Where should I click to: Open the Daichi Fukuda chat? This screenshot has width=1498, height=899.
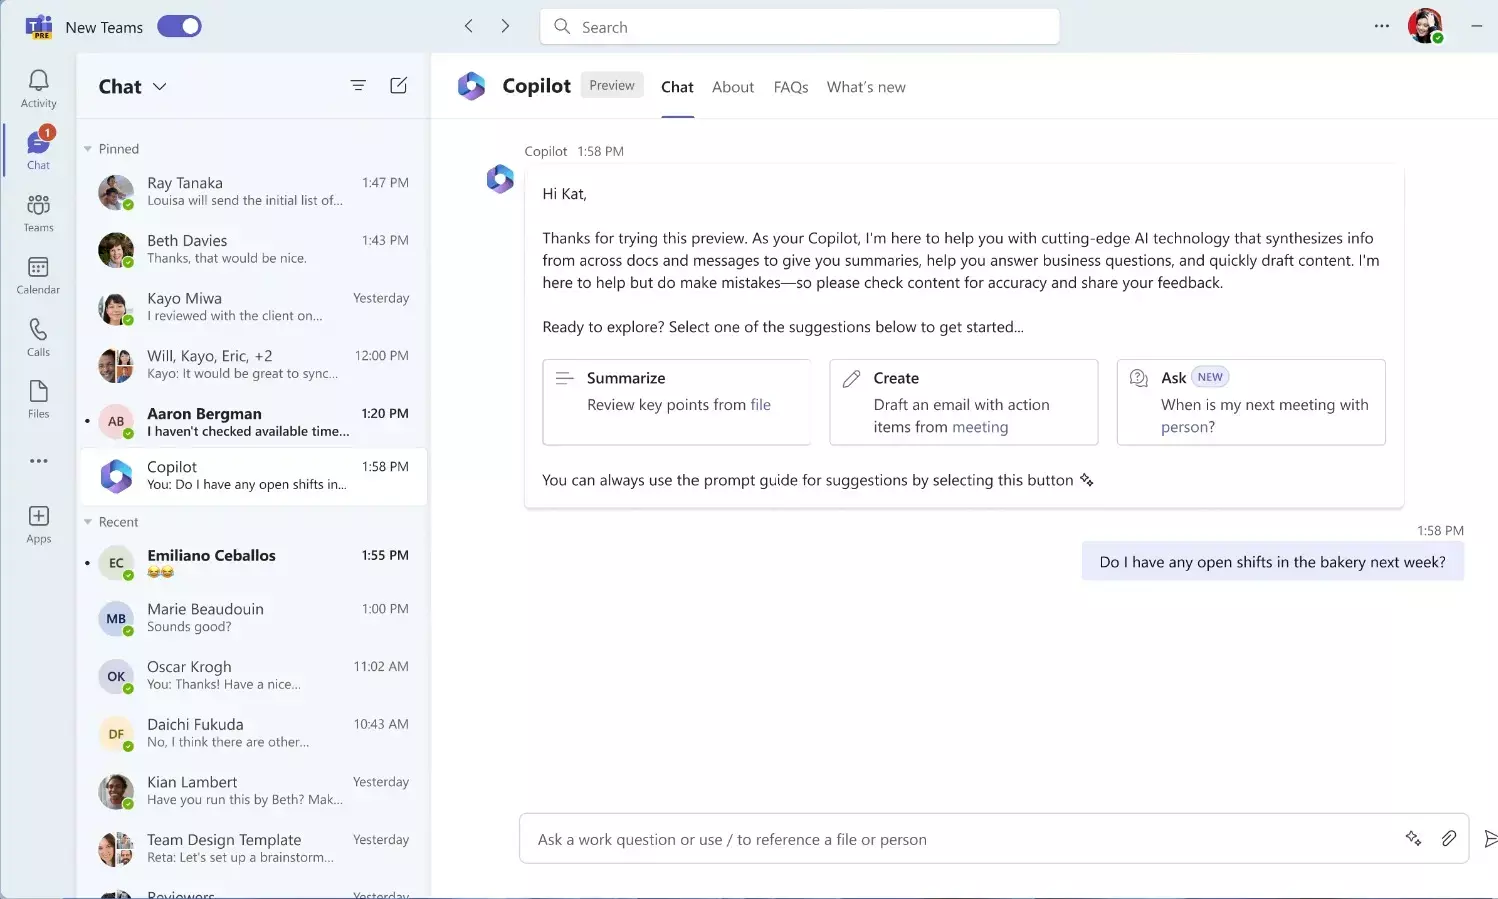coord(253,733)
